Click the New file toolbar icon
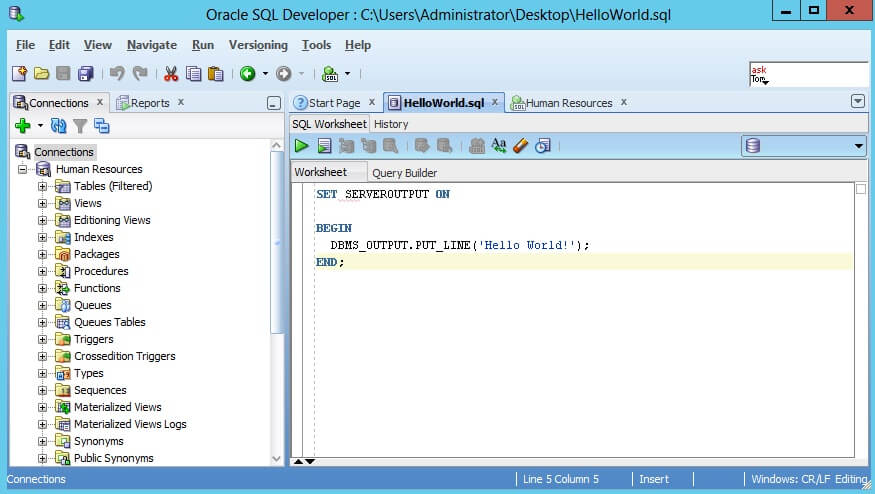875x494 pixels. [19, 73]
